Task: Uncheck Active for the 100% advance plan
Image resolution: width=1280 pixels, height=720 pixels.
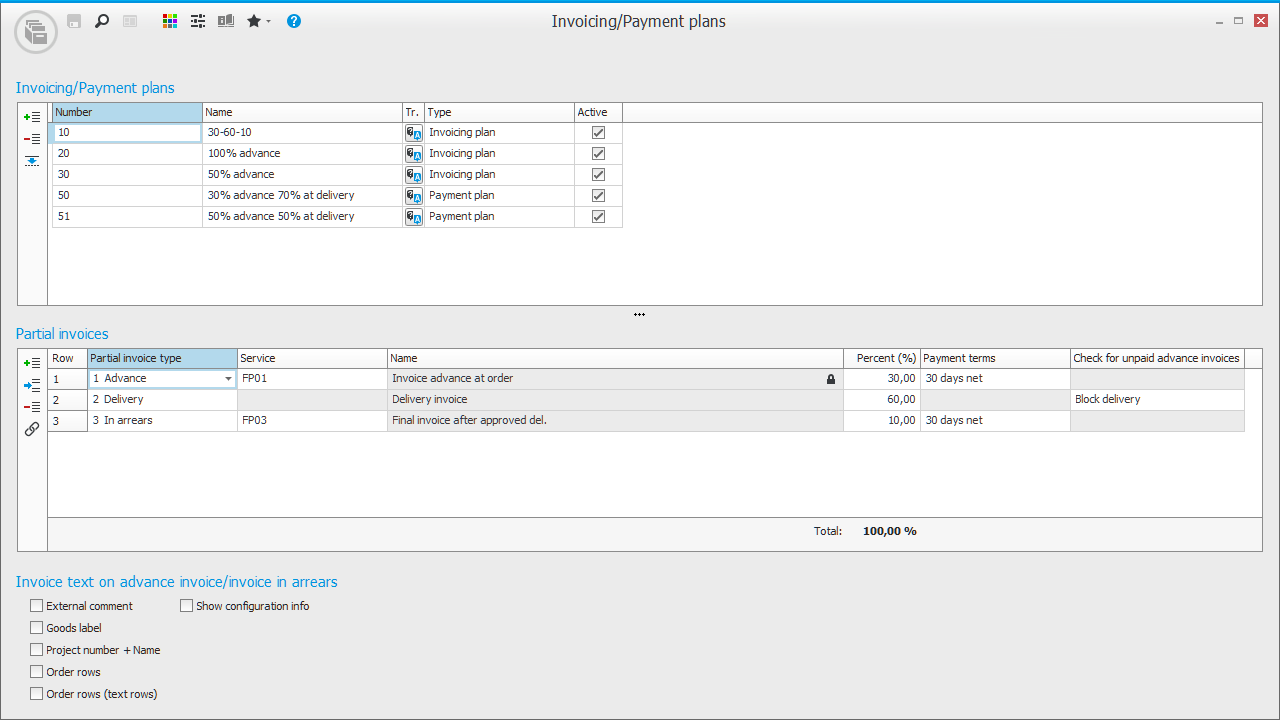Action: tap(598, 154)
